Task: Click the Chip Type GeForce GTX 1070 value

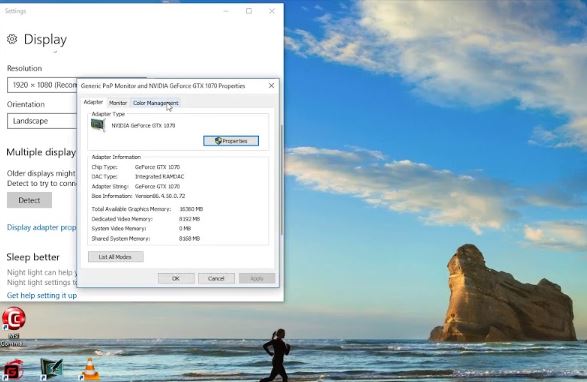Action: (x=157, y=167)
